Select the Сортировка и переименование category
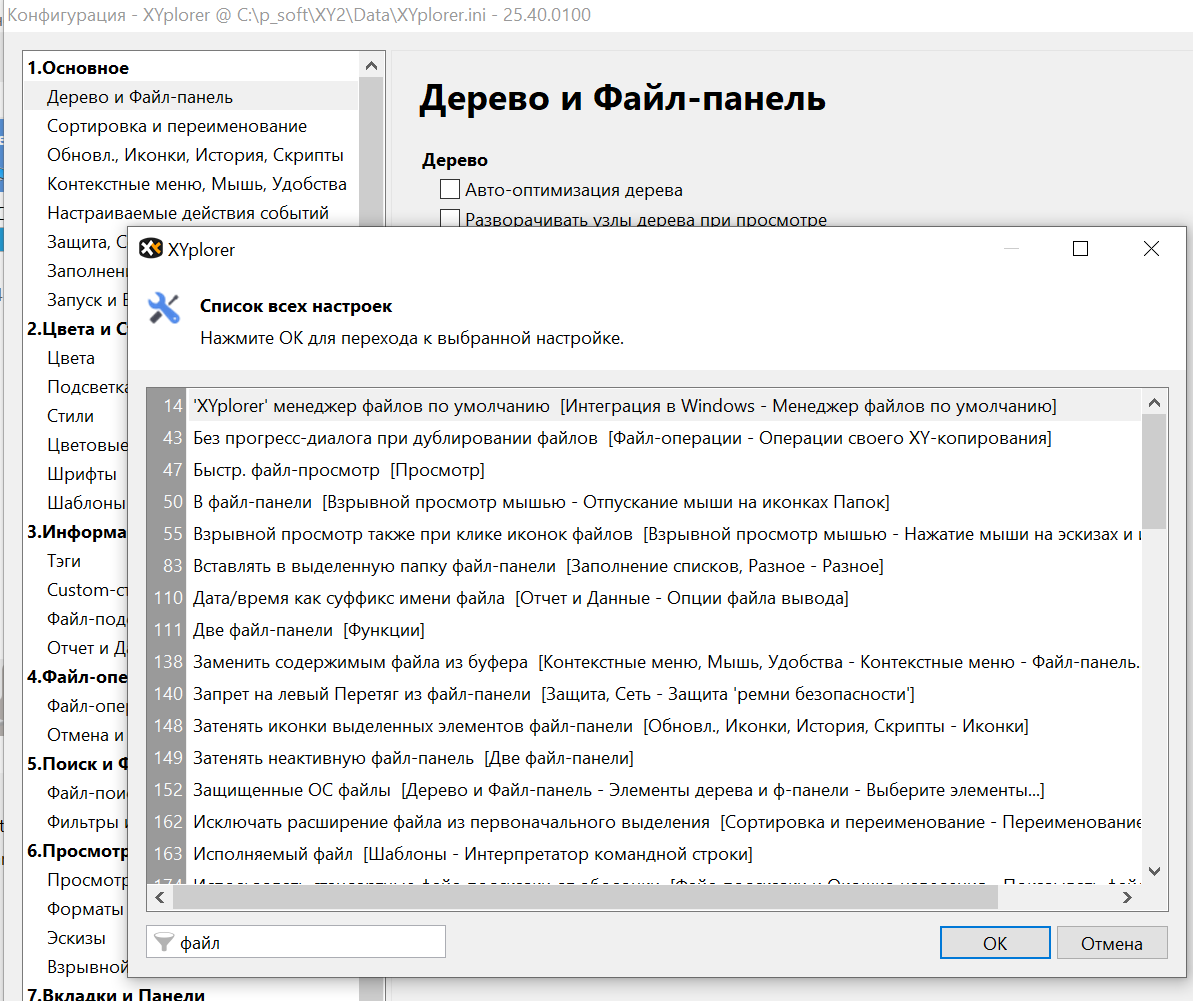The width and height of the screenshot is (1193, 1001). 177,126
